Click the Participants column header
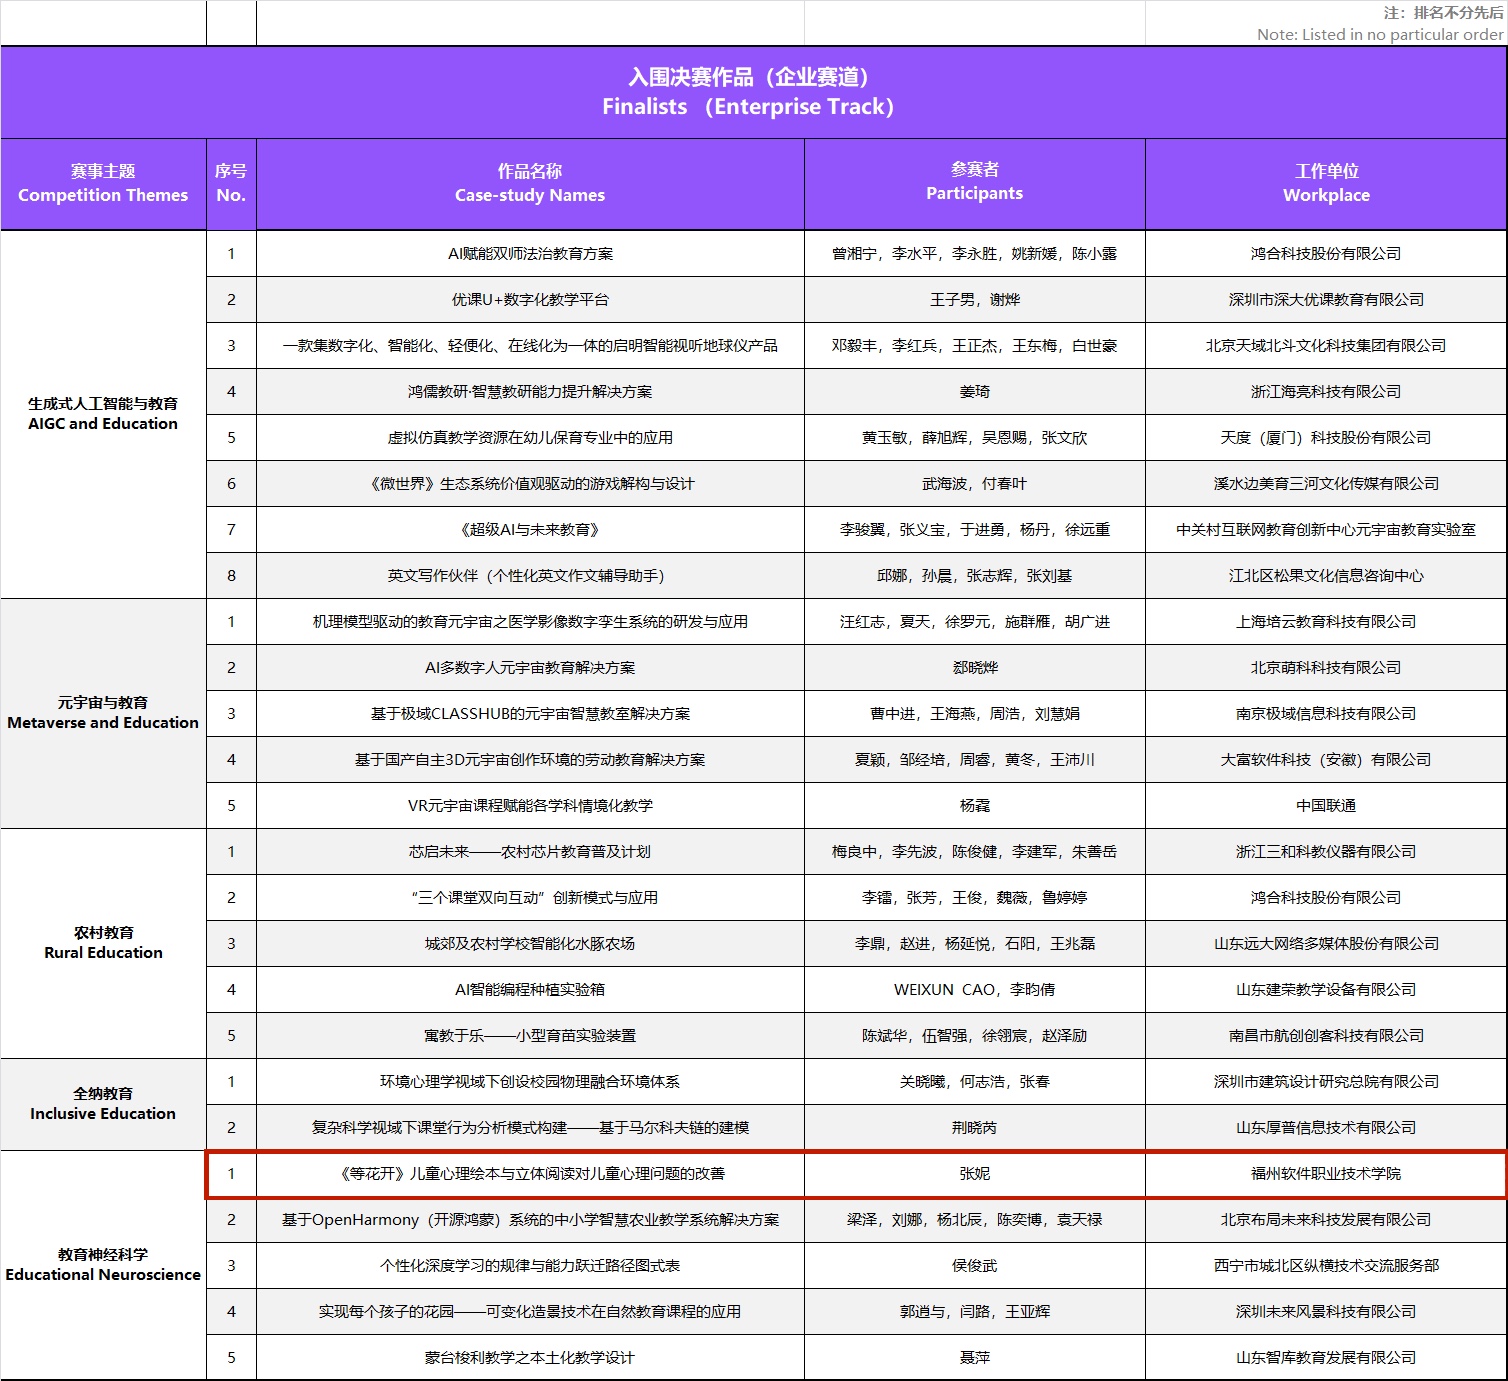This screenshot has width=1508, height=1381. [974, 182]
